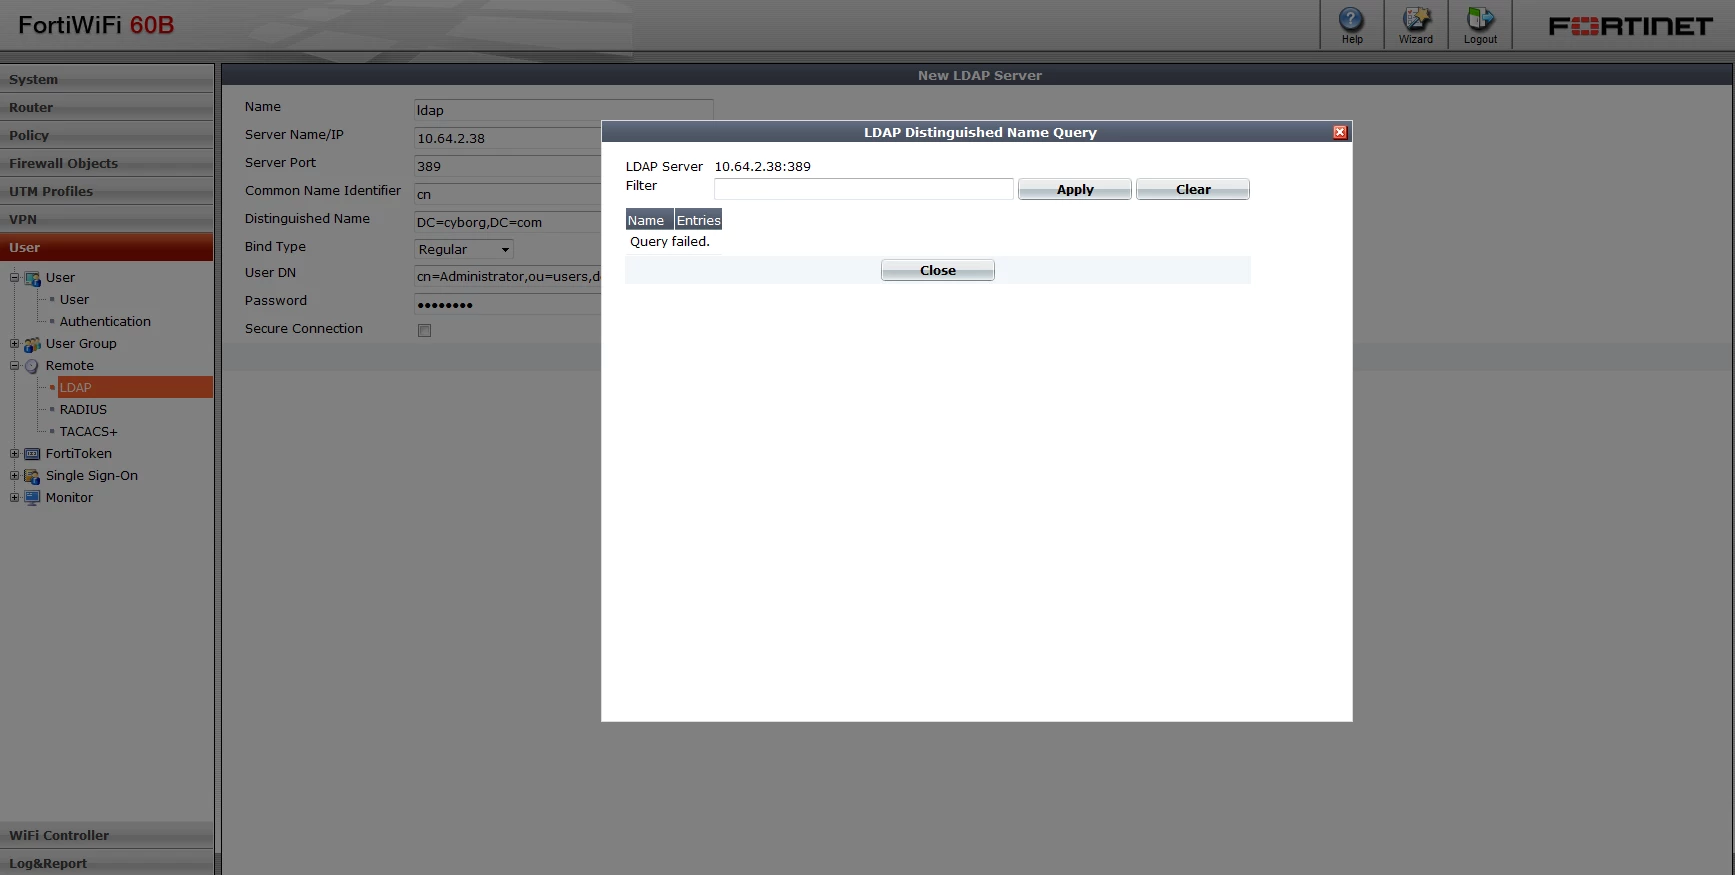
Task: Click the FortiToken icon
Action: point(32,454)
